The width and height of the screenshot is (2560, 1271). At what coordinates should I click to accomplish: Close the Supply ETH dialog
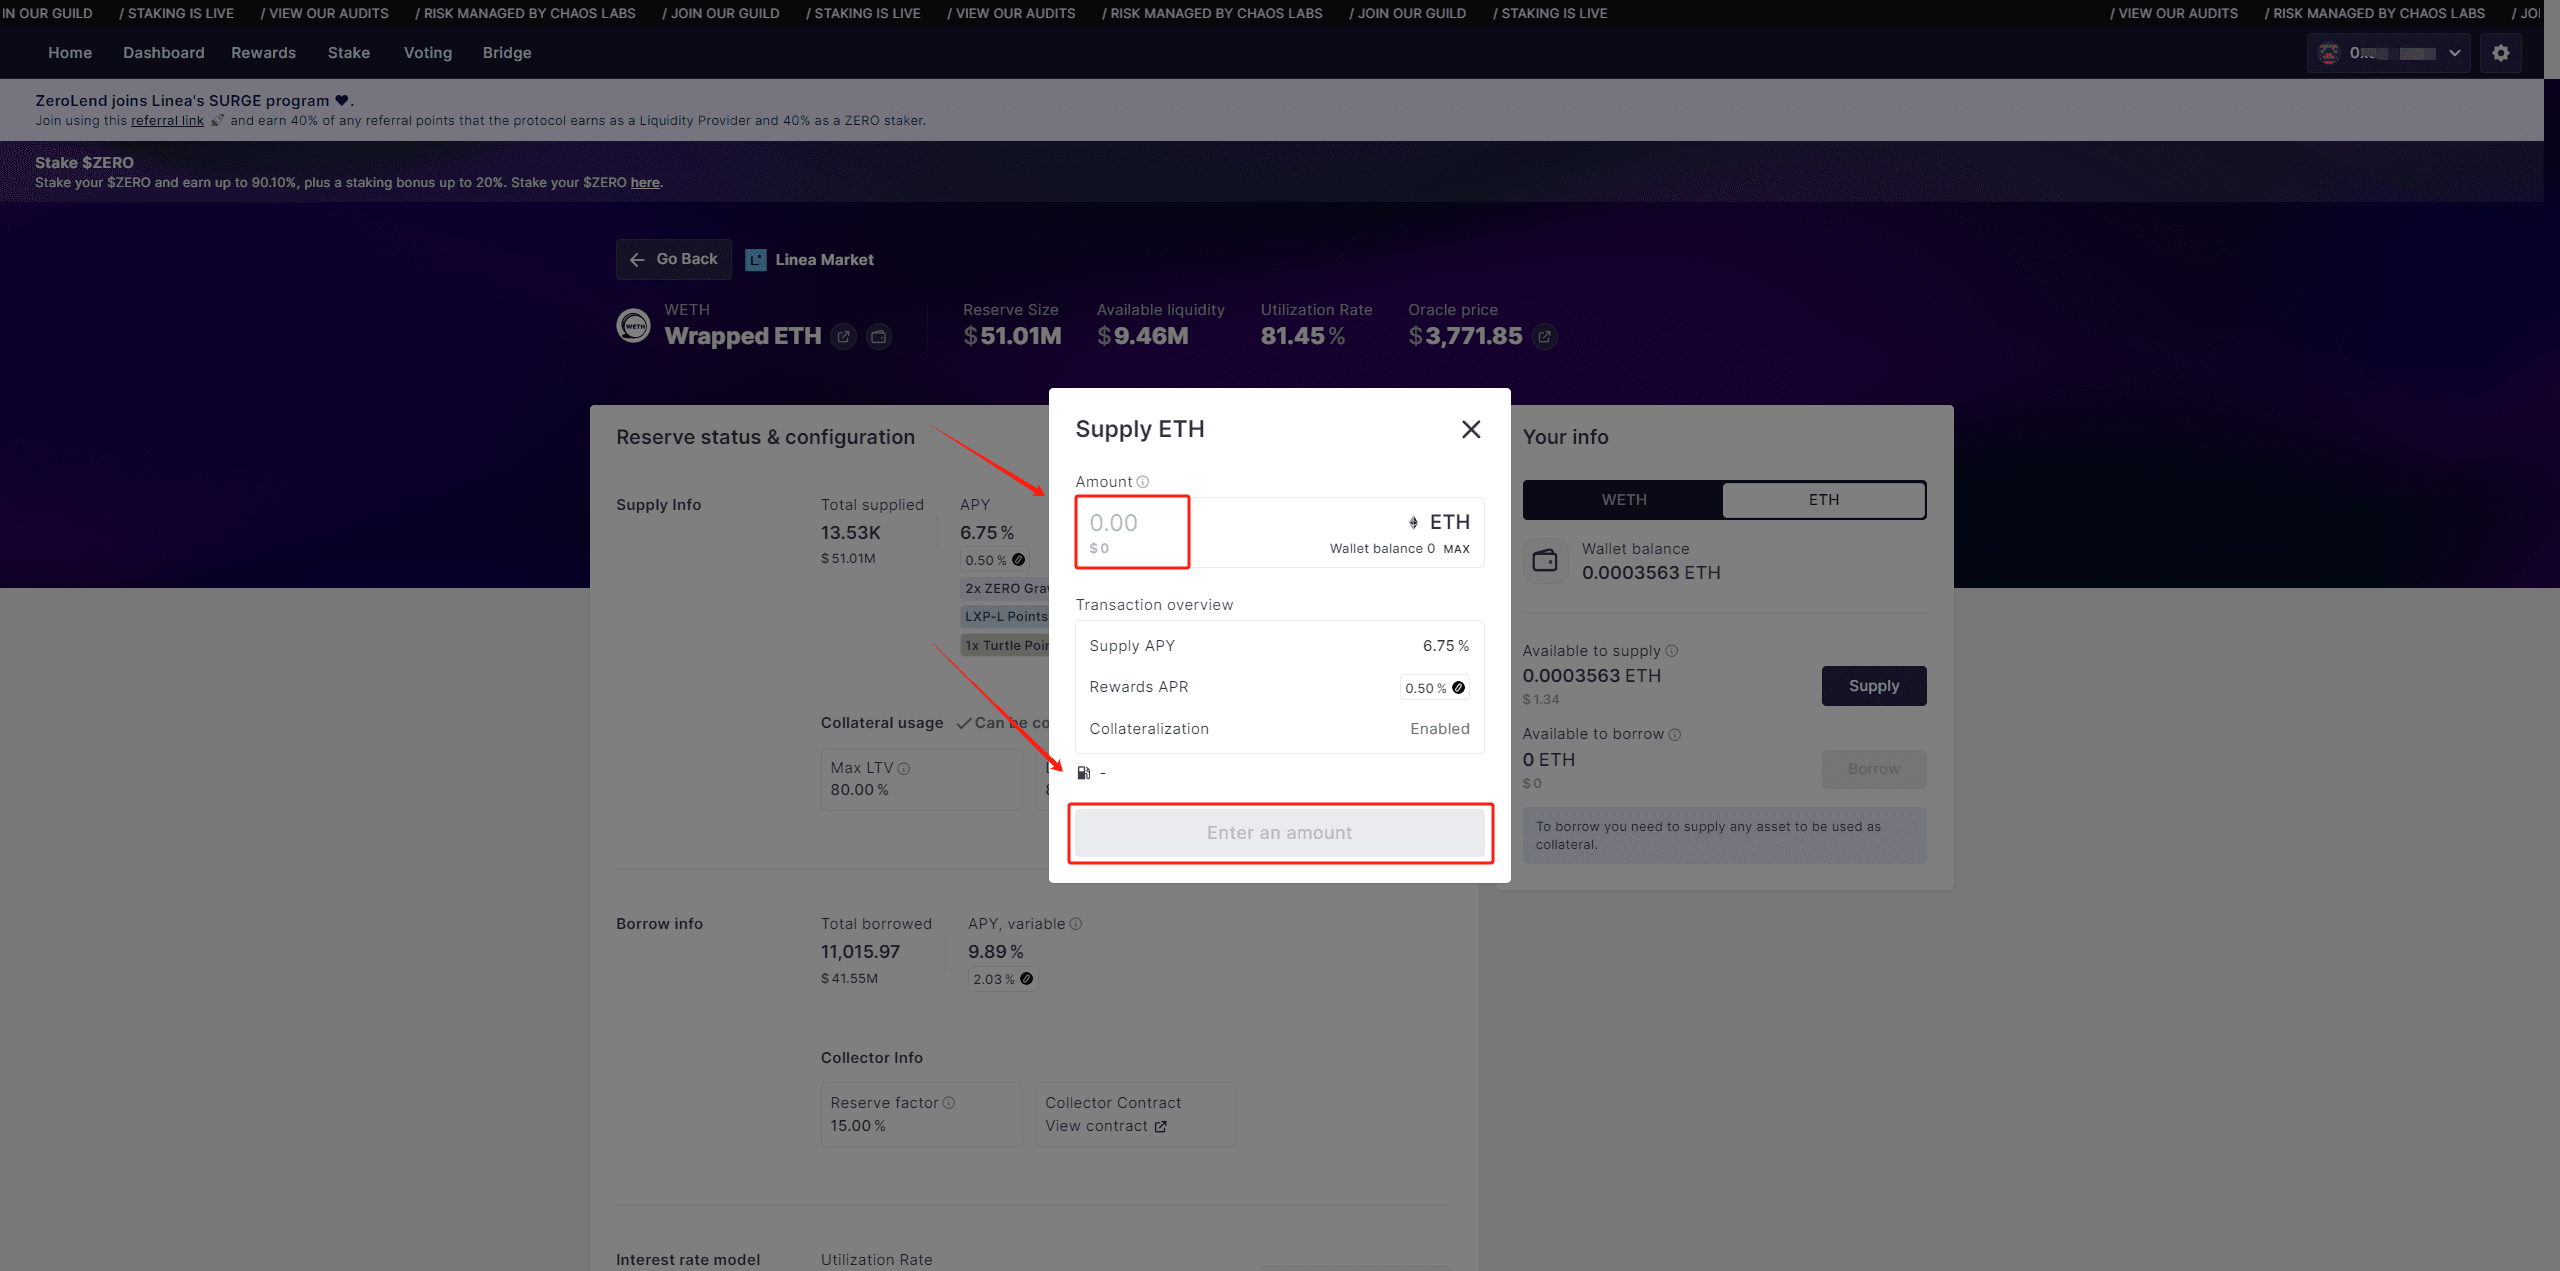tap(1470, 429)
